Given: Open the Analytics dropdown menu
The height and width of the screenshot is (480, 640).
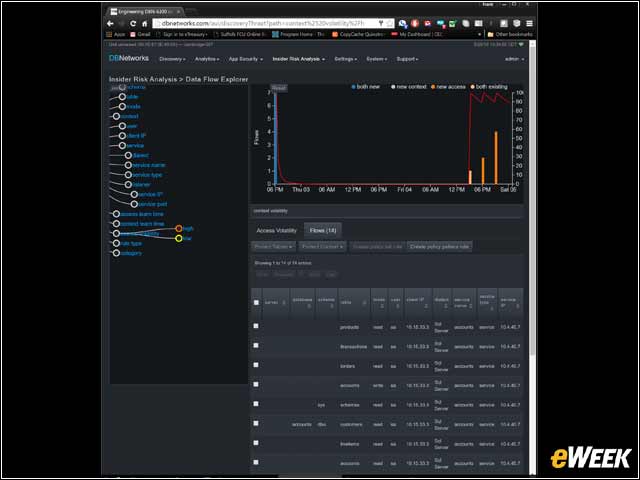Looking at the screenshot, I should pyautogui.click(x=207, y=59).
